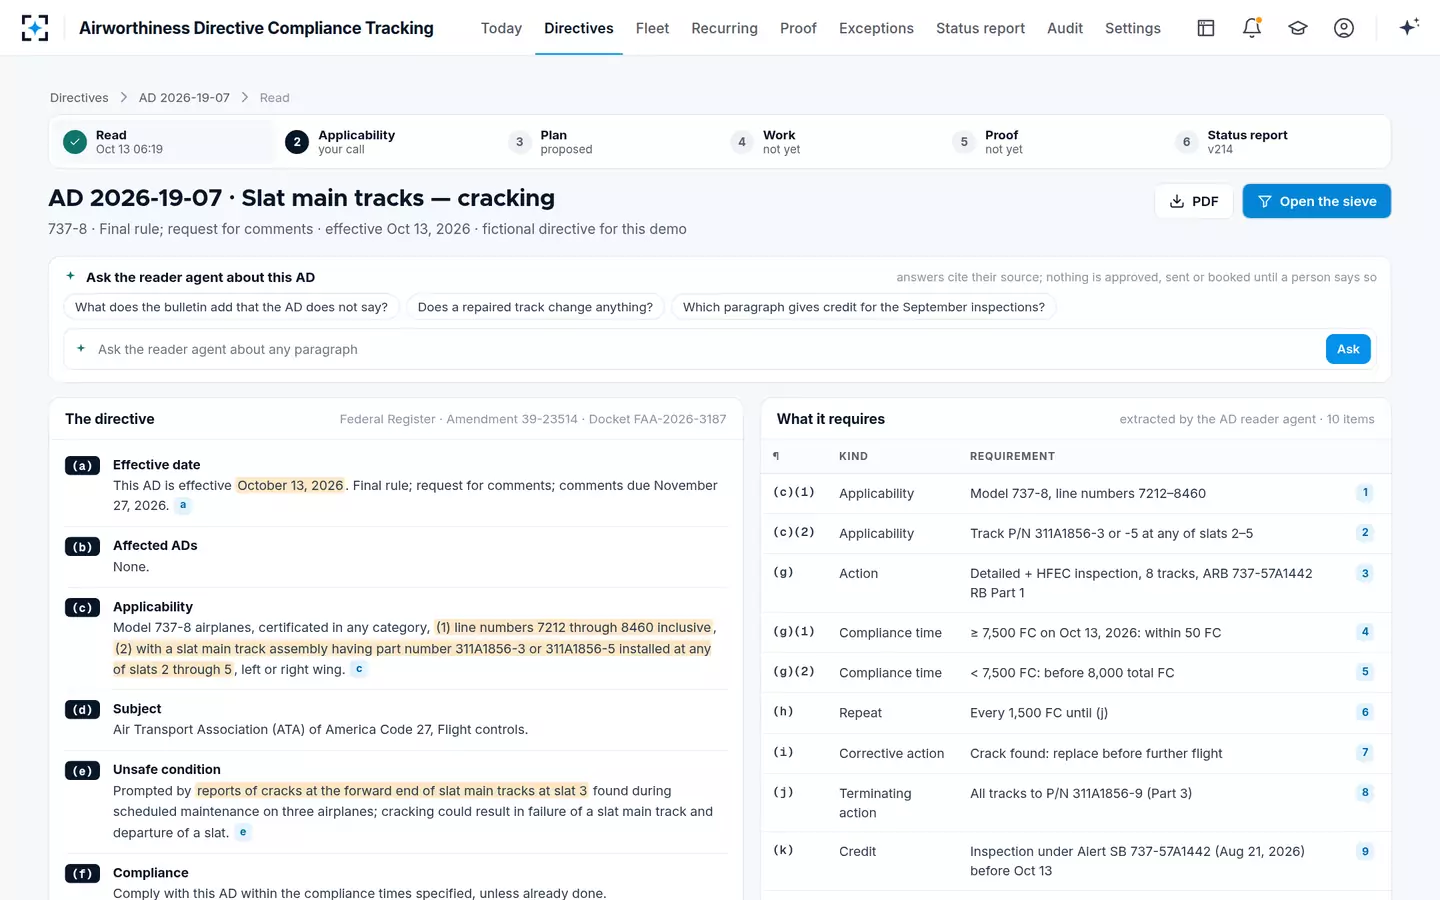This screenshot has height=900, width=1440.
Task: Click reference badge 6 on the Repeat row
Action: point(1365,712)
